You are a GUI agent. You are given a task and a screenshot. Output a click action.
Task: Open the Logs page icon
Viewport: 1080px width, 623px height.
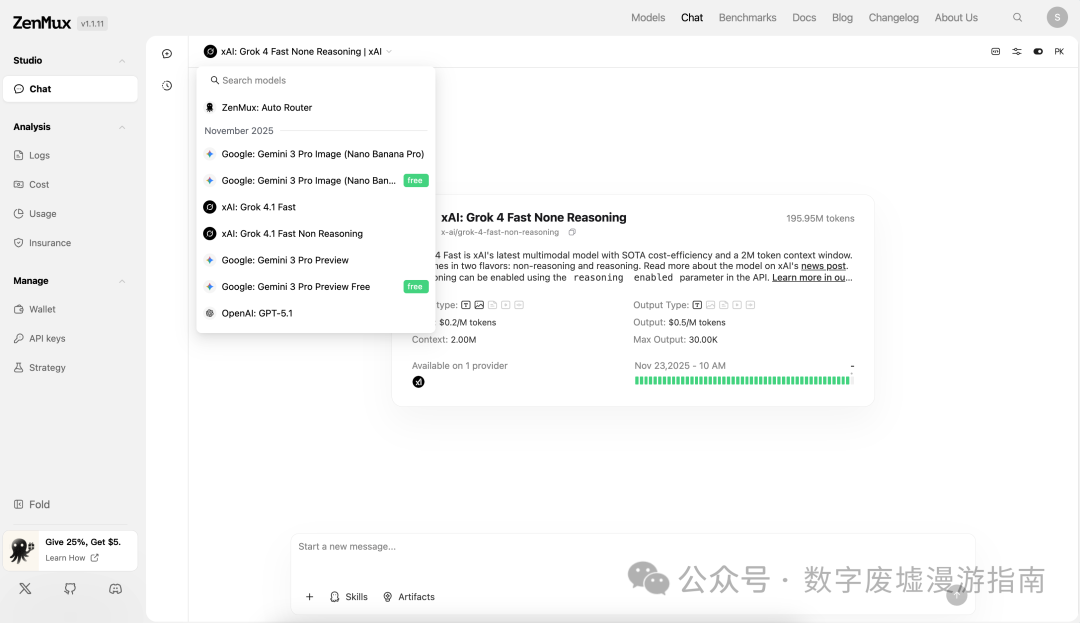coord(19,156)
